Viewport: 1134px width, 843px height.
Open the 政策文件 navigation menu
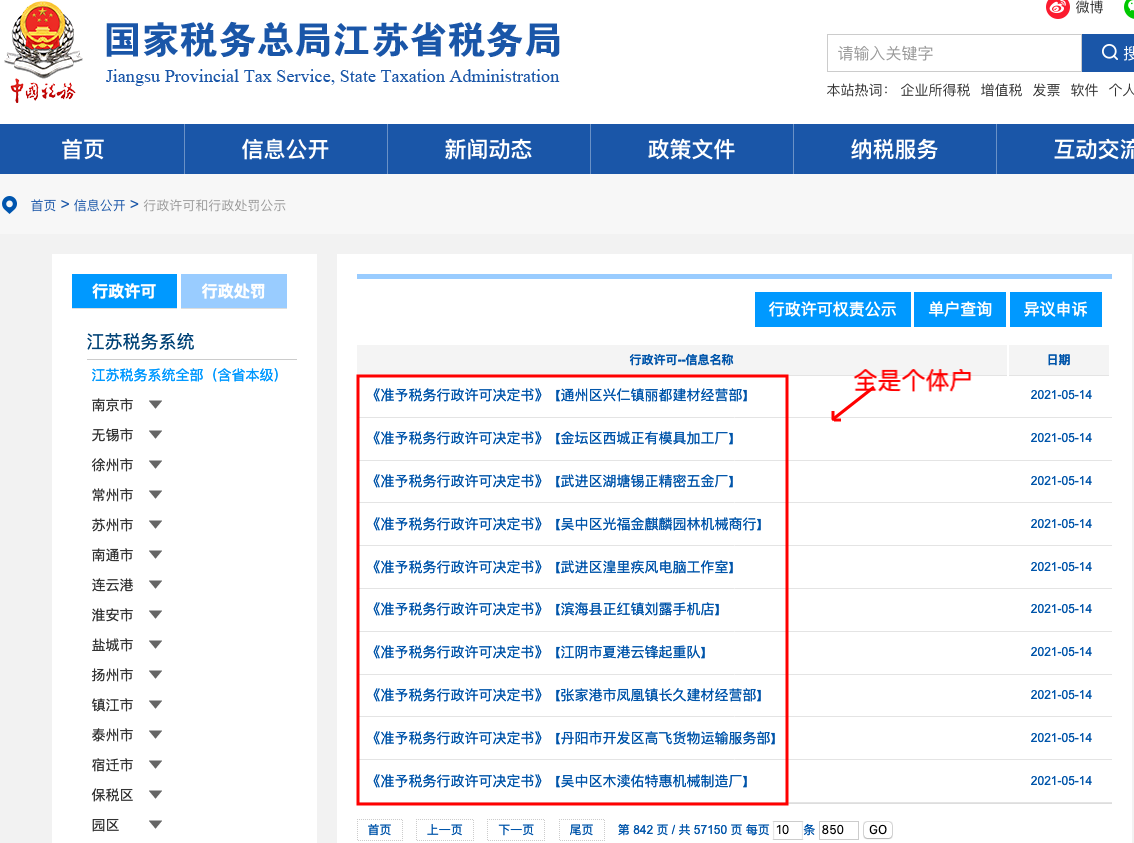[691, 147]
